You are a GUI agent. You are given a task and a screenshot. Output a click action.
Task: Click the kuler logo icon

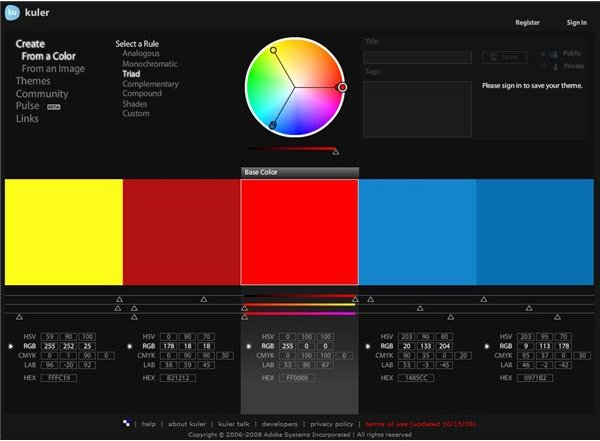click(x=12, y=12)
